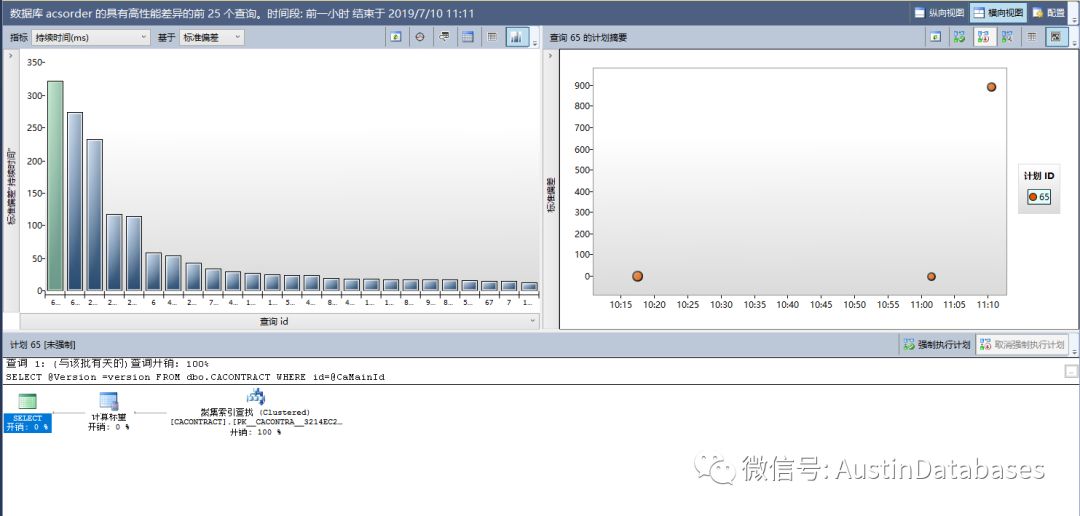Click the 查询 1 查询开销 100% line
The height and width of the screenshot is (516, 1080).
(x=107, y=364)
